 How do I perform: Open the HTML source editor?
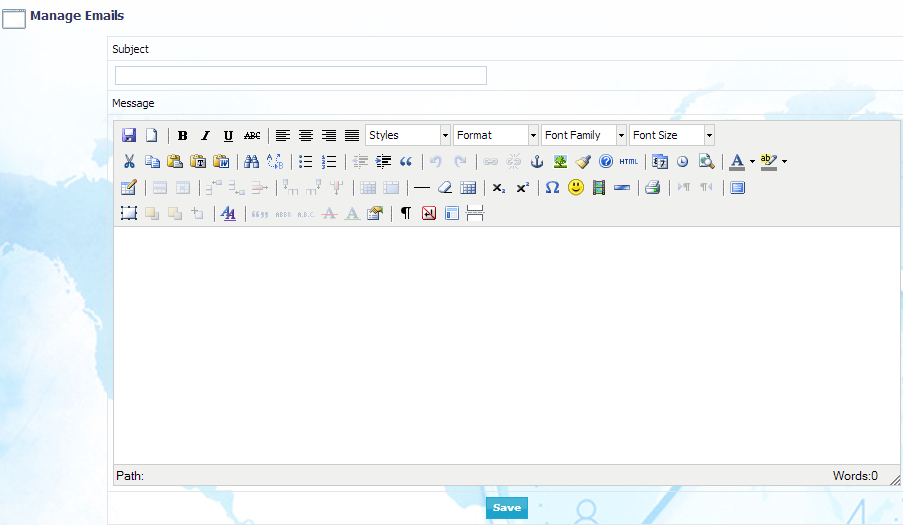(x=628, y=161)
